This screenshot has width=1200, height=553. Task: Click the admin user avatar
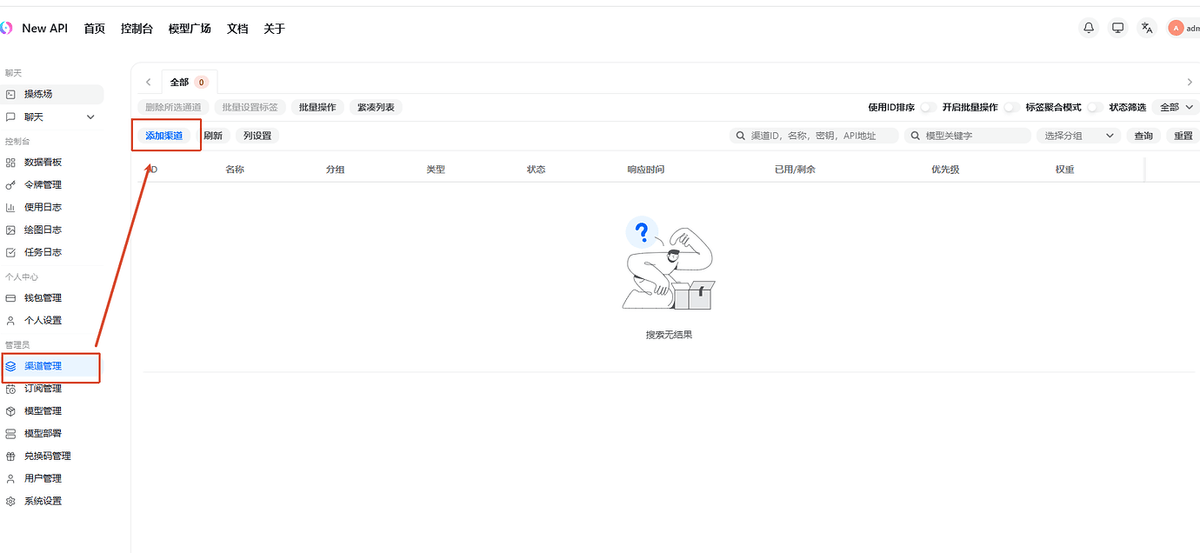1176,28
